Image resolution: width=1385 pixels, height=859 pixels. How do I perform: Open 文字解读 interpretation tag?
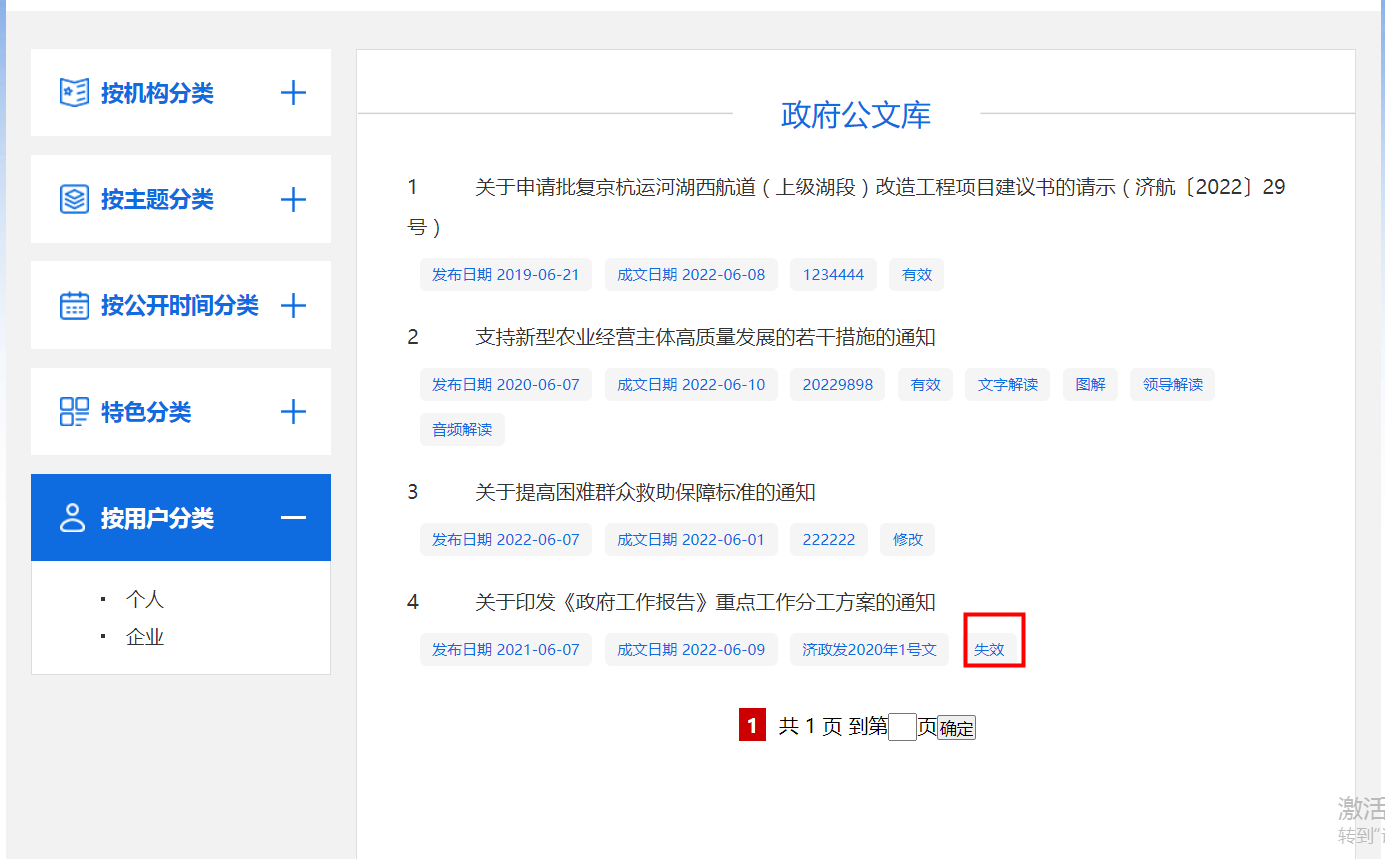coord(1007,385)
